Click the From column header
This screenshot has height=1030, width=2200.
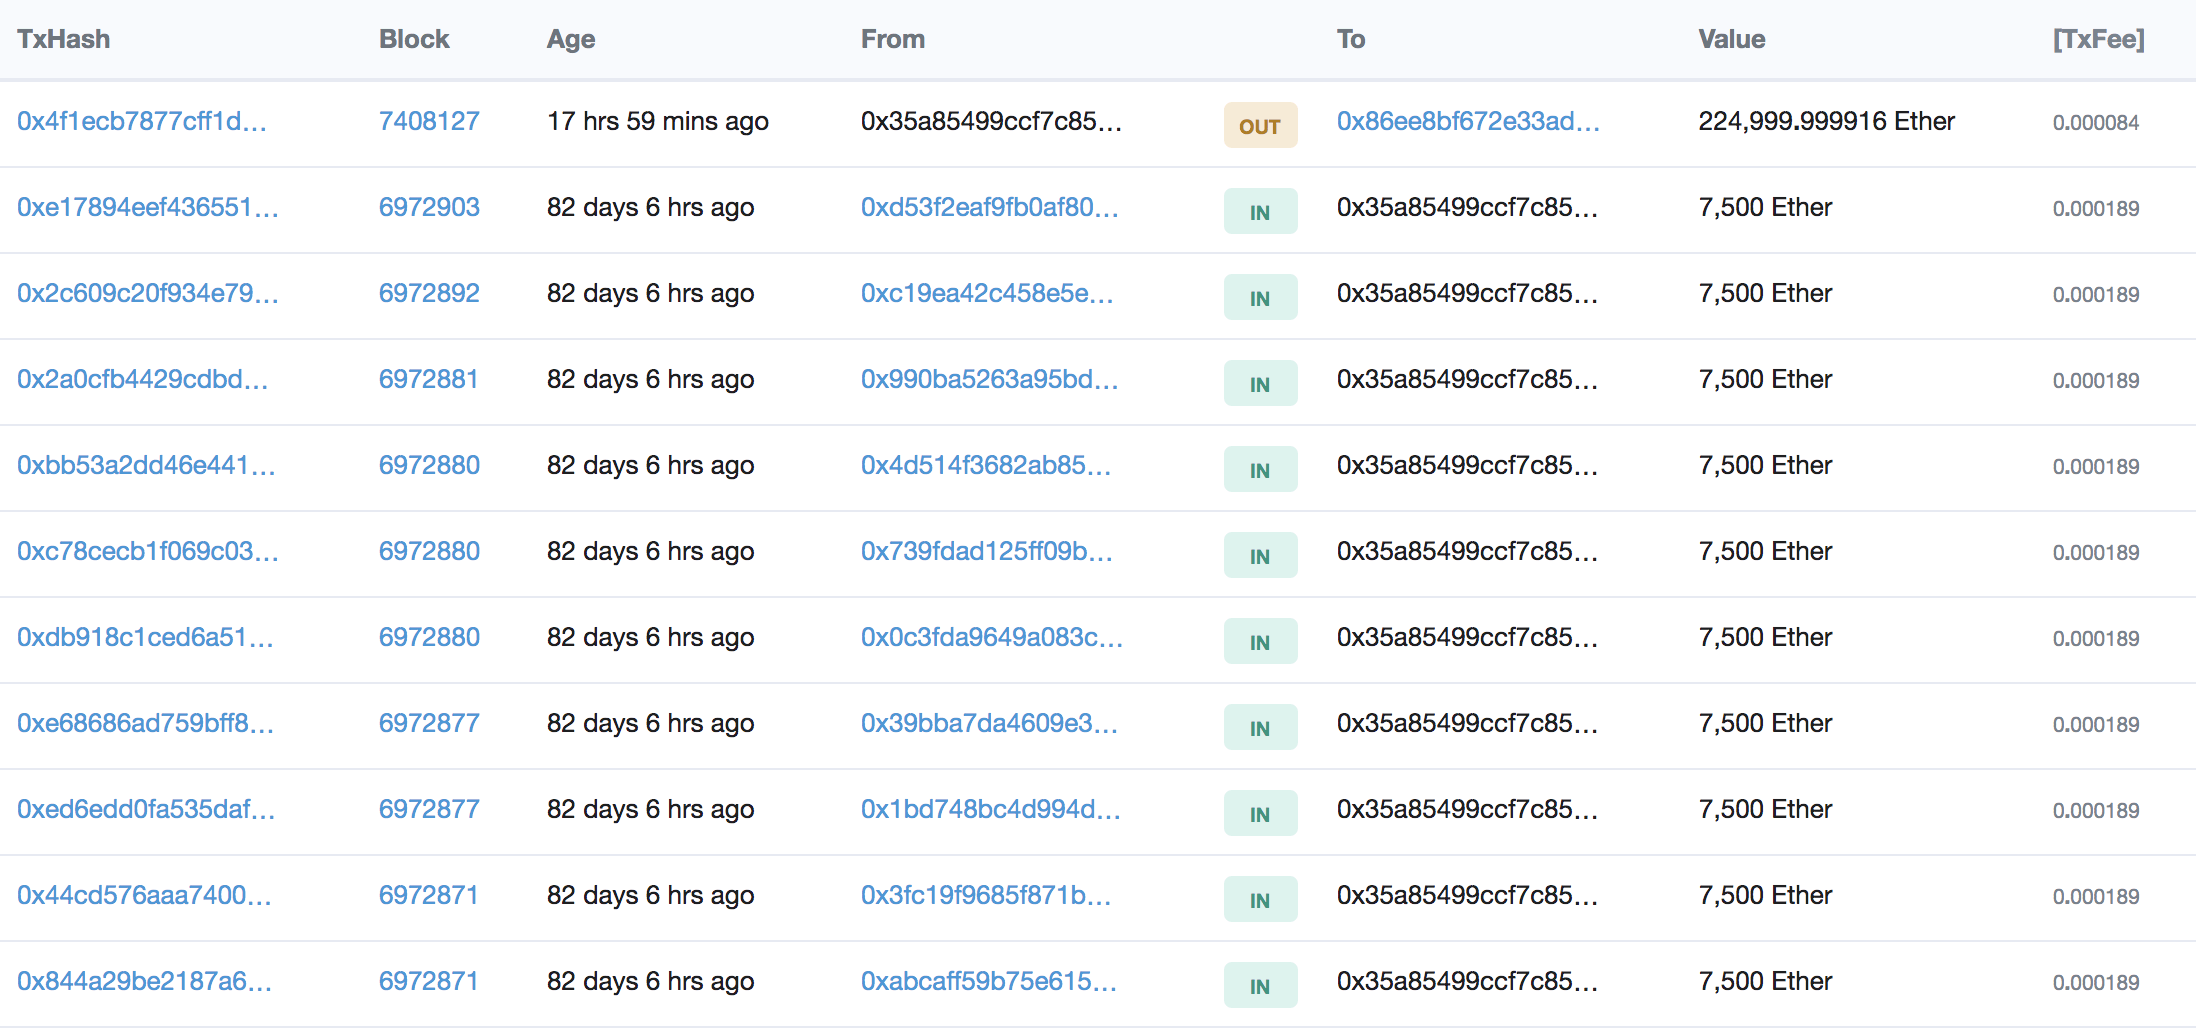click(893, 39)
